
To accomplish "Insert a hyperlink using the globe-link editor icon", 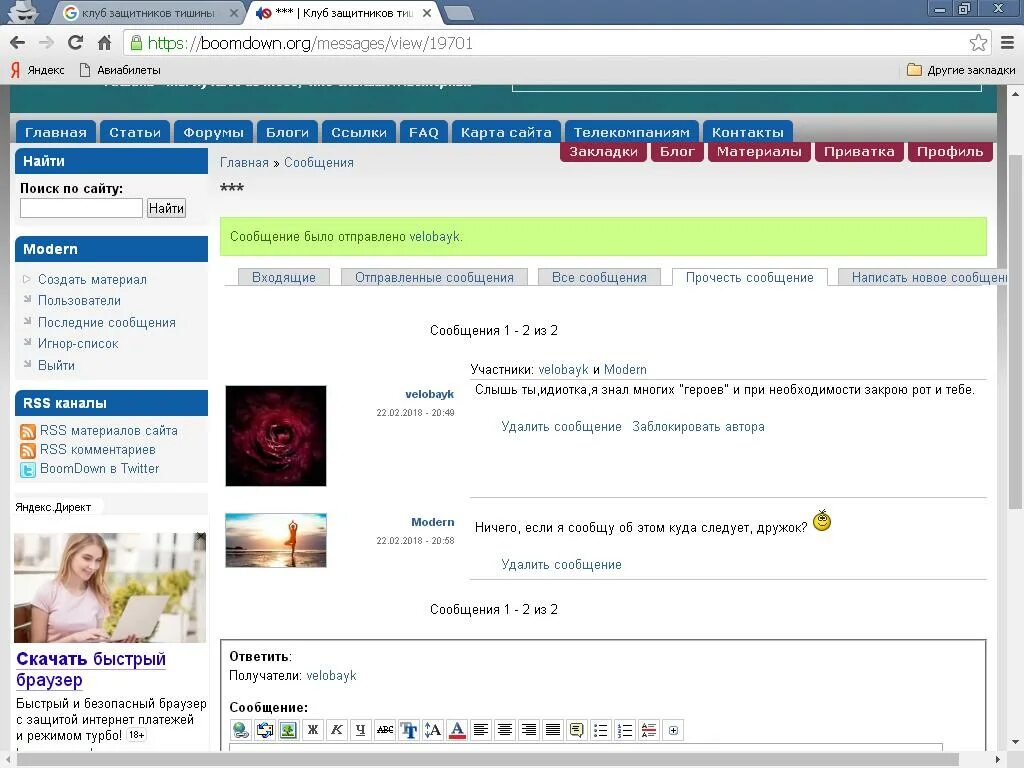I will (240, 730).
